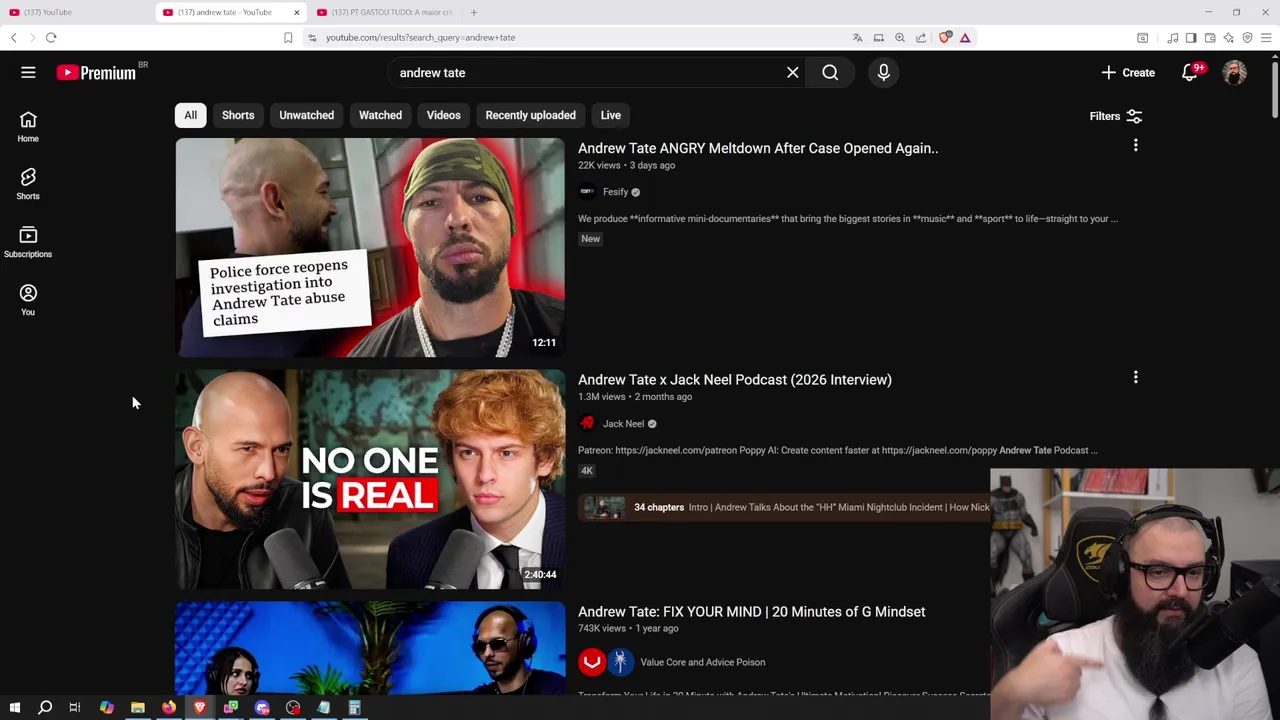
Task: Close the andrew tate YouTube tab
Action: (296, 12)
